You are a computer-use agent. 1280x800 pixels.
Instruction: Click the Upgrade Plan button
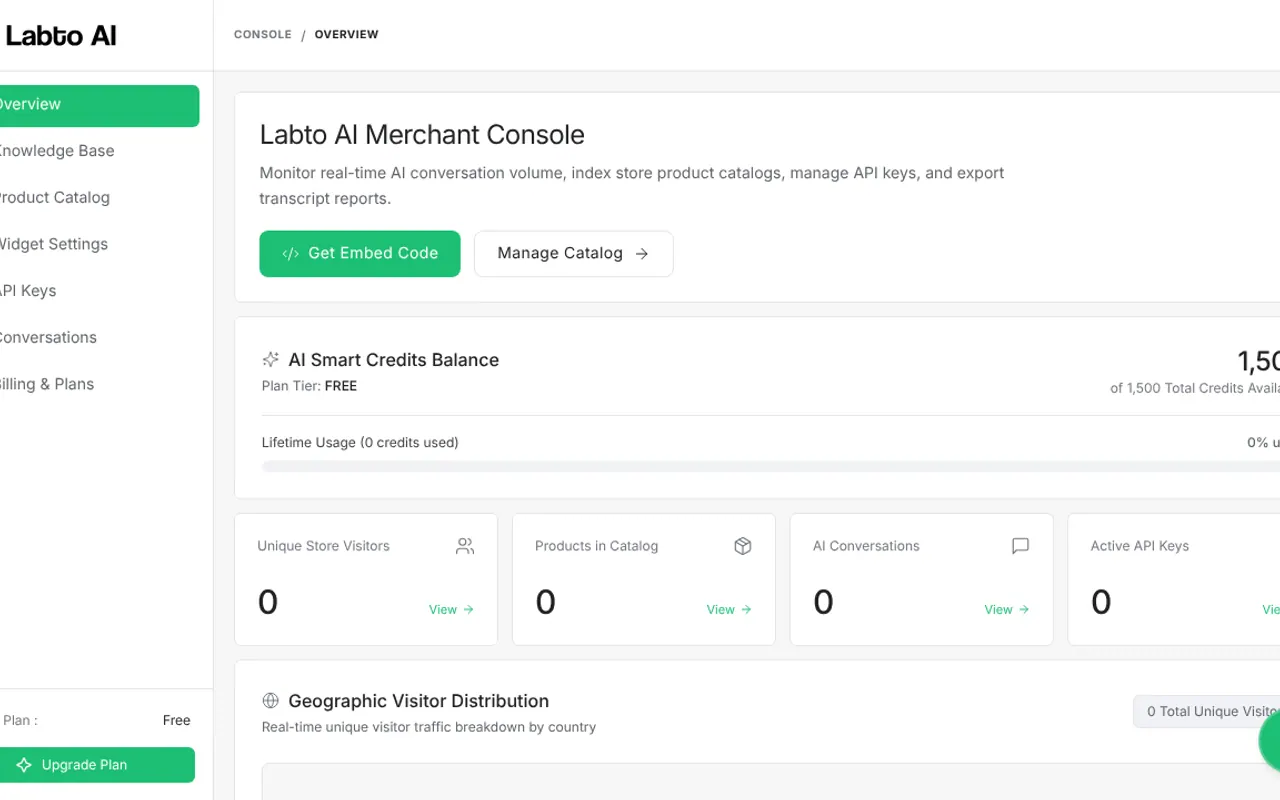(97, 765)
